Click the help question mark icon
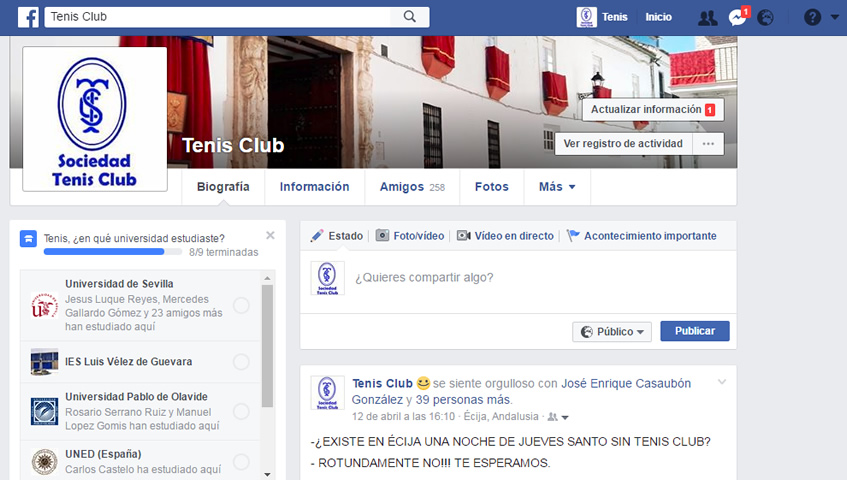Image resolution: width=847 pixels, height=480 pixels. pos(812,17)
